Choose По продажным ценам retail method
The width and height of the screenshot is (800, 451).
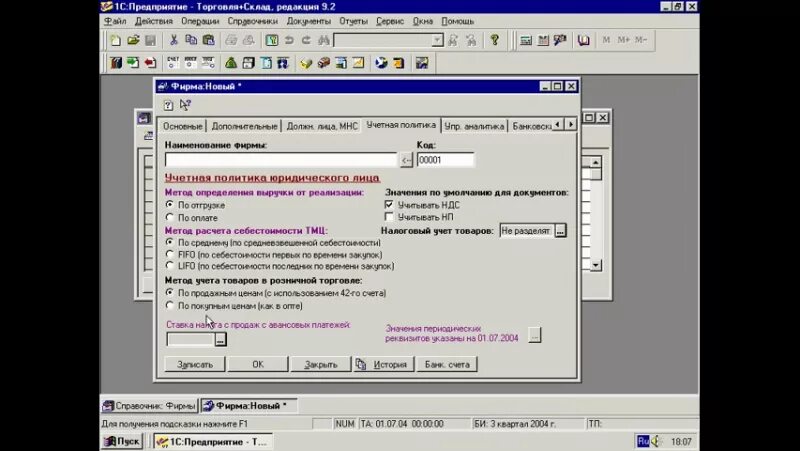[170, 292]
